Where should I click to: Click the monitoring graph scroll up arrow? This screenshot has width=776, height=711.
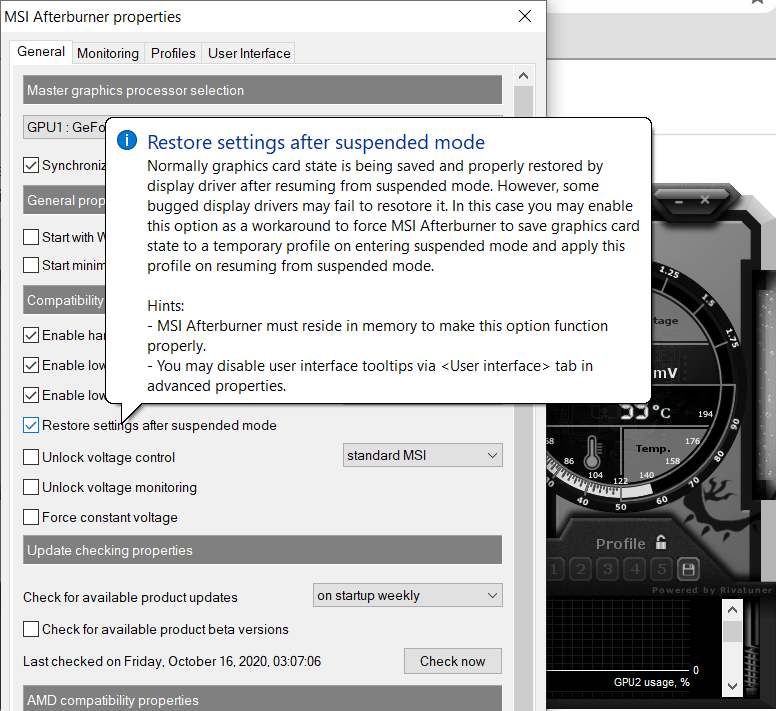coord(732,610)
